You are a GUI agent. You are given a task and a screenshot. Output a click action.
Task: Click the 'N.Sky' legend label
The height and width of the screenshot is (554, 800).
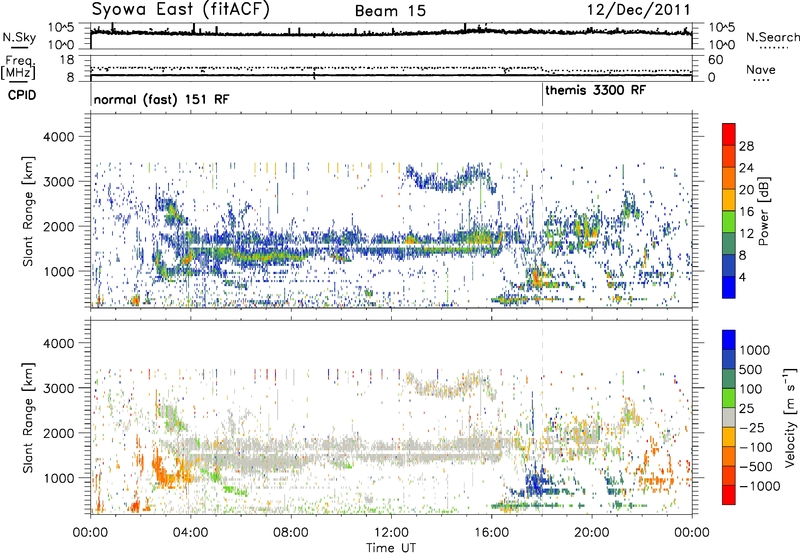[x=19, y=37]
